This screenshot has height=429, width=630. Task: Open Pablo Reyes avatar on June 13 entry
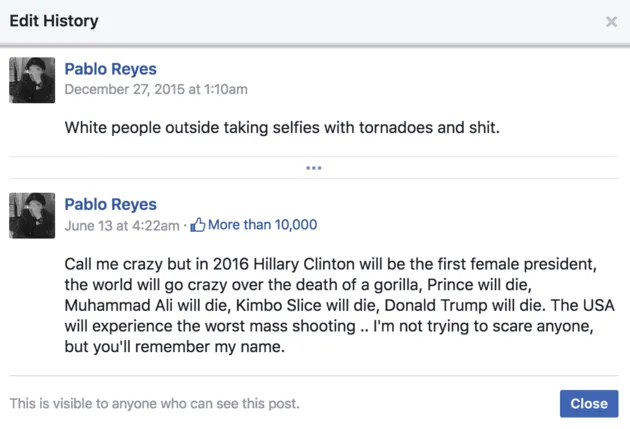click(x=32, y=215)
